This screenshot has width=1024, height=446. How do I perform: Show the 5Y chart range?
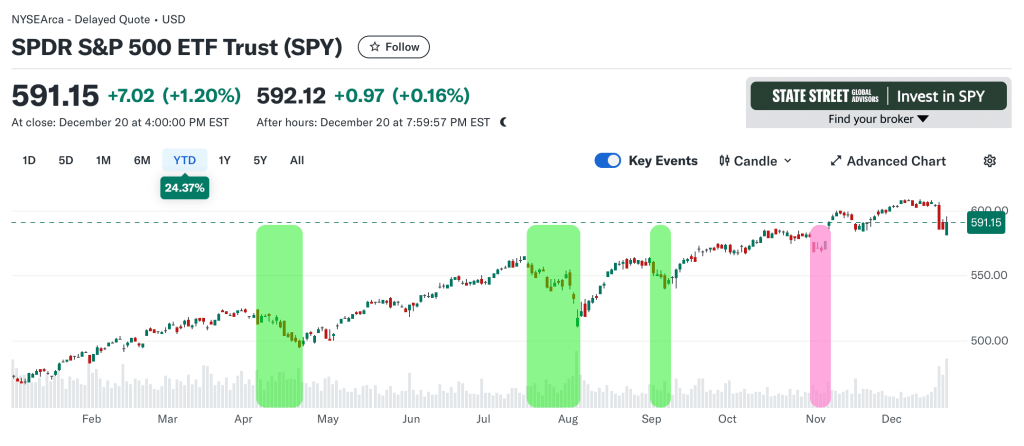pos(260,160)
